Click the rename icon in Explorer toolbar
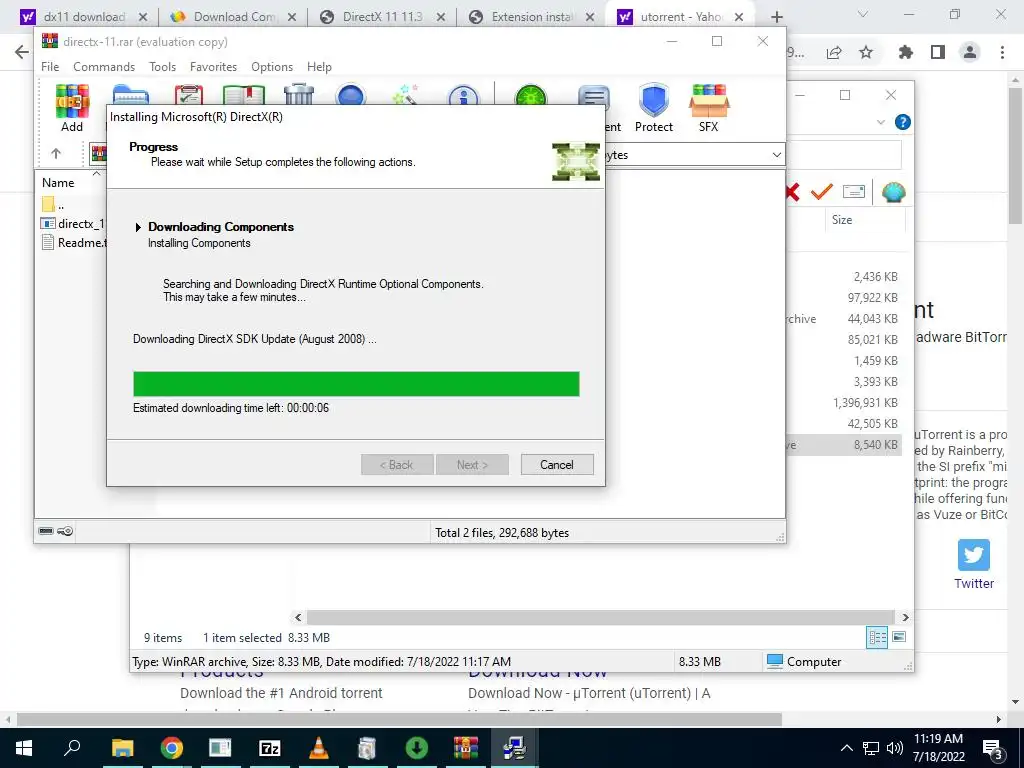Screen dimensions: 1024x768 tap(854, 191)
